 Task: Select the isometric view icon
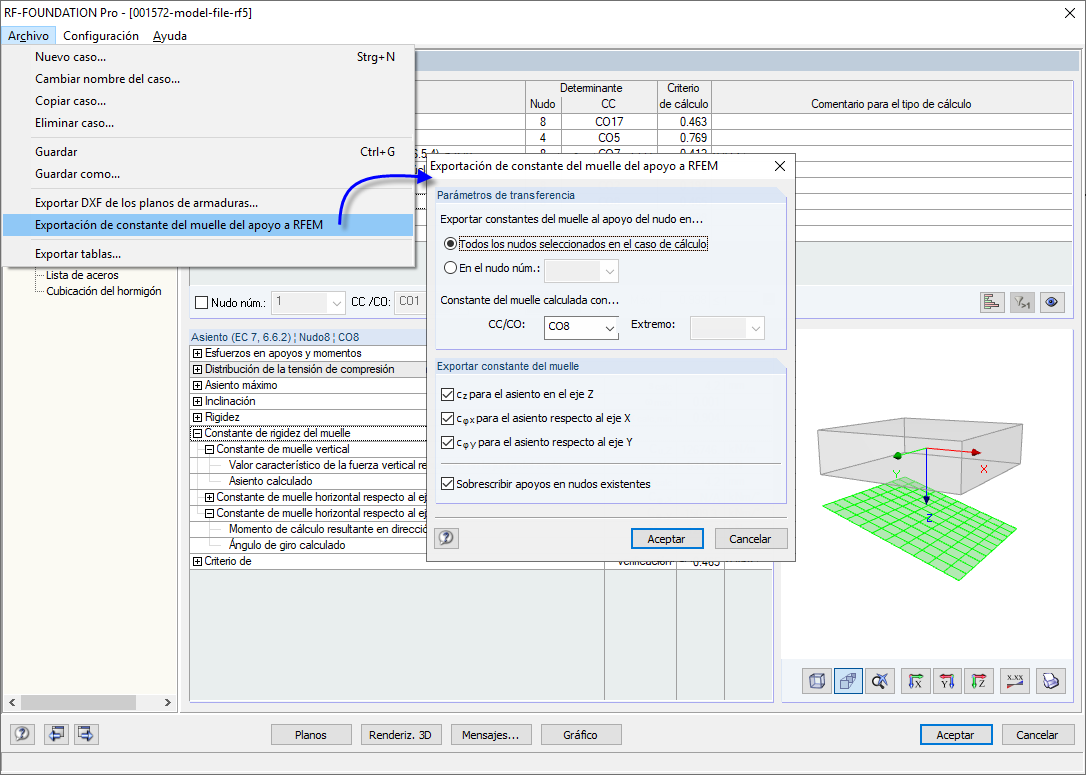[x=816, y=681]
